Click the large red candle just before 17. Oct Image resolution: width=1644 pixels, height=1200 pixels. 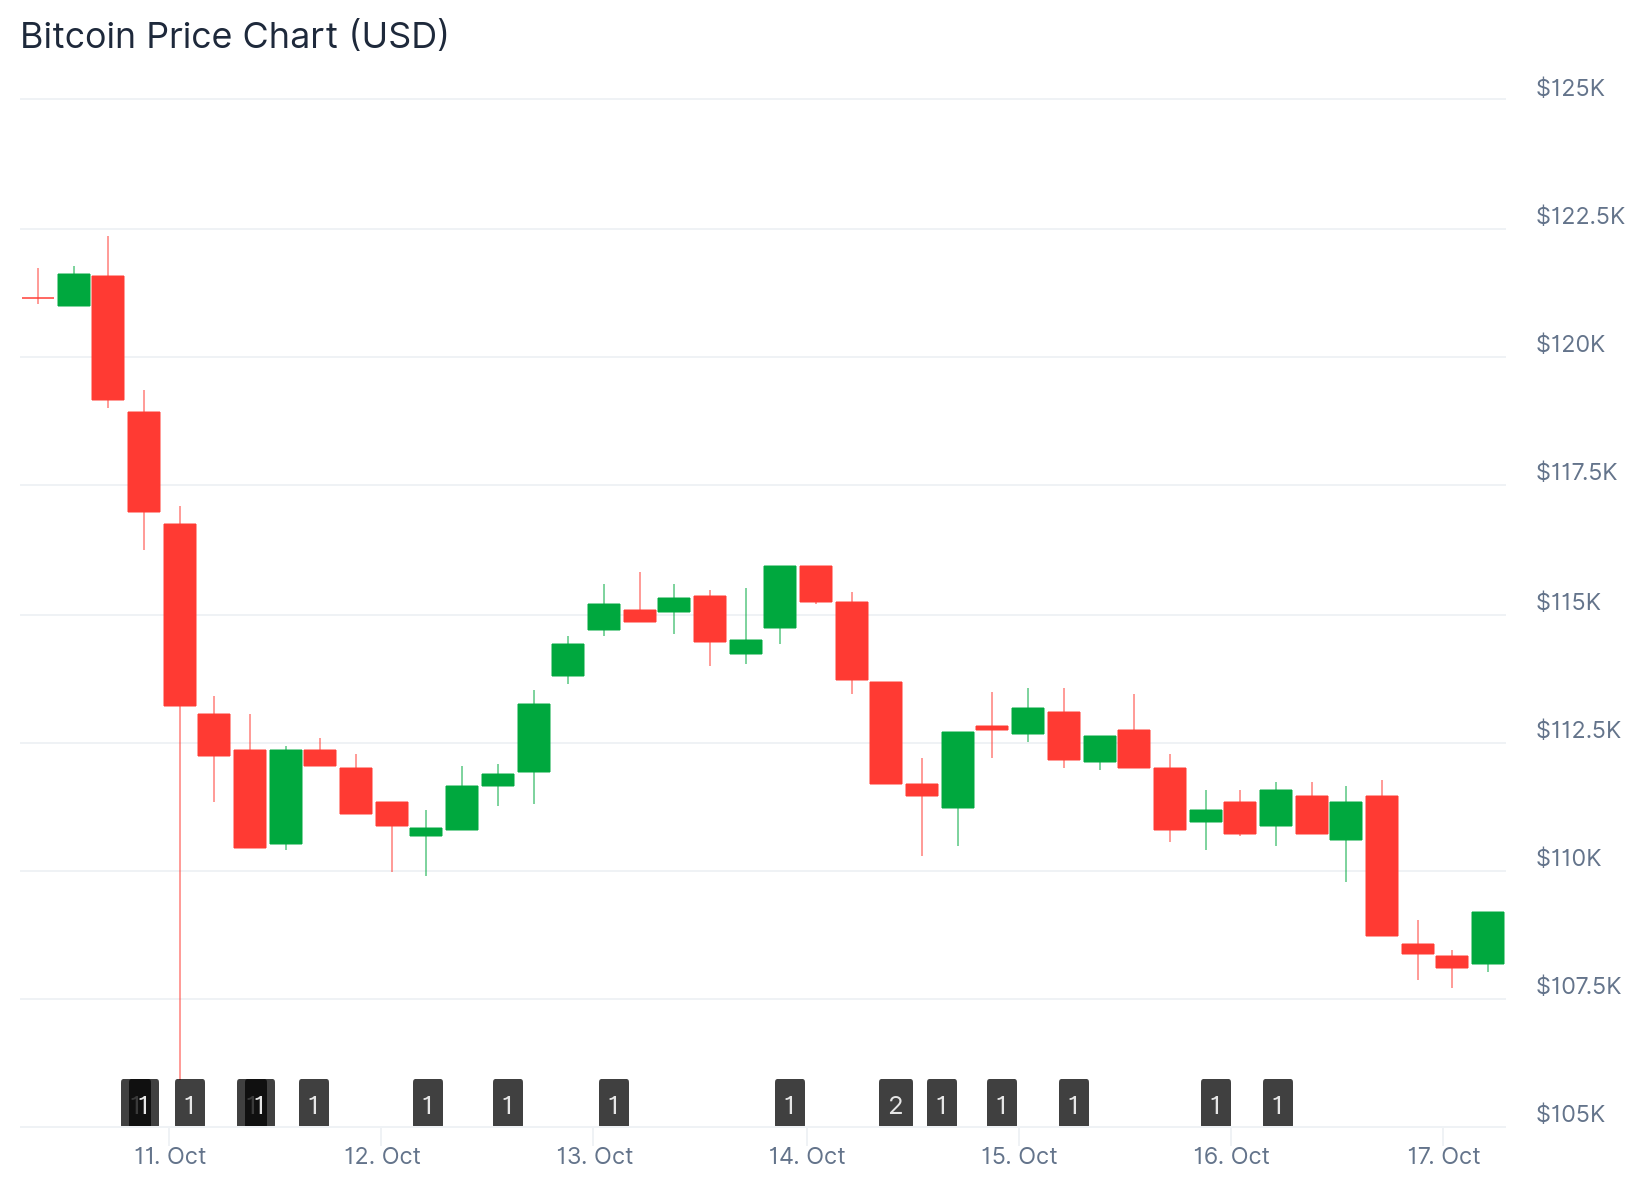pyautogui.click(x=1382, y=866)
